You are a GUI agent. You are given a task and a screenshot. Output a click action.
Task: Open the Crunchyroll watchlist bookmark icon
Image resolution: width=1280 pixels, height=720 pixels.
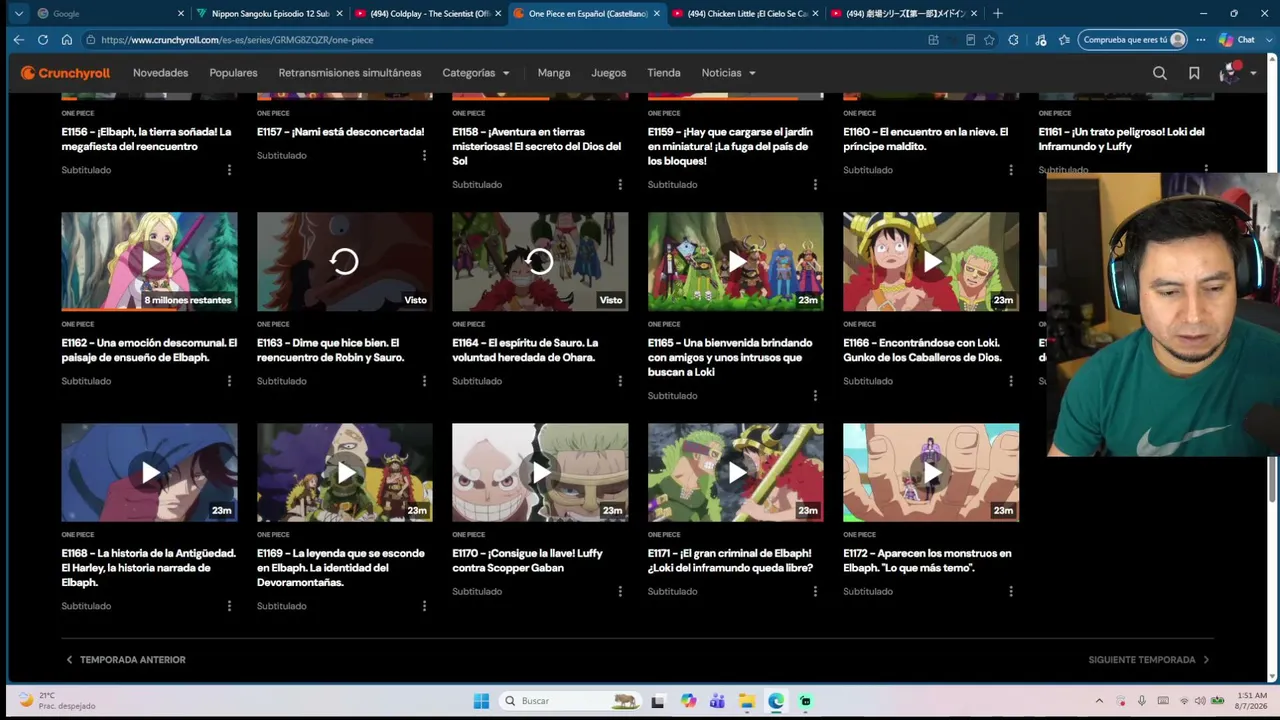[1194, 73]
